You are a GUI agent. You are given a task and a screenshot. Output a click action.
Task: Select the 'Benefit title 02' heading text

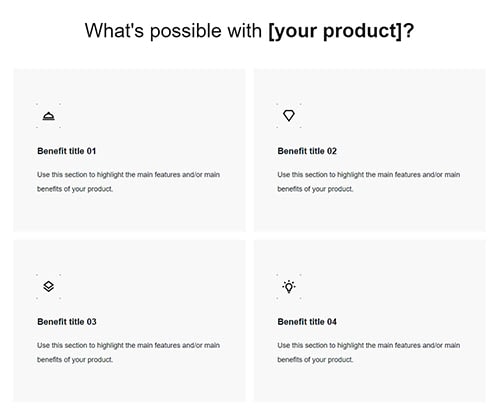point(307,151)
